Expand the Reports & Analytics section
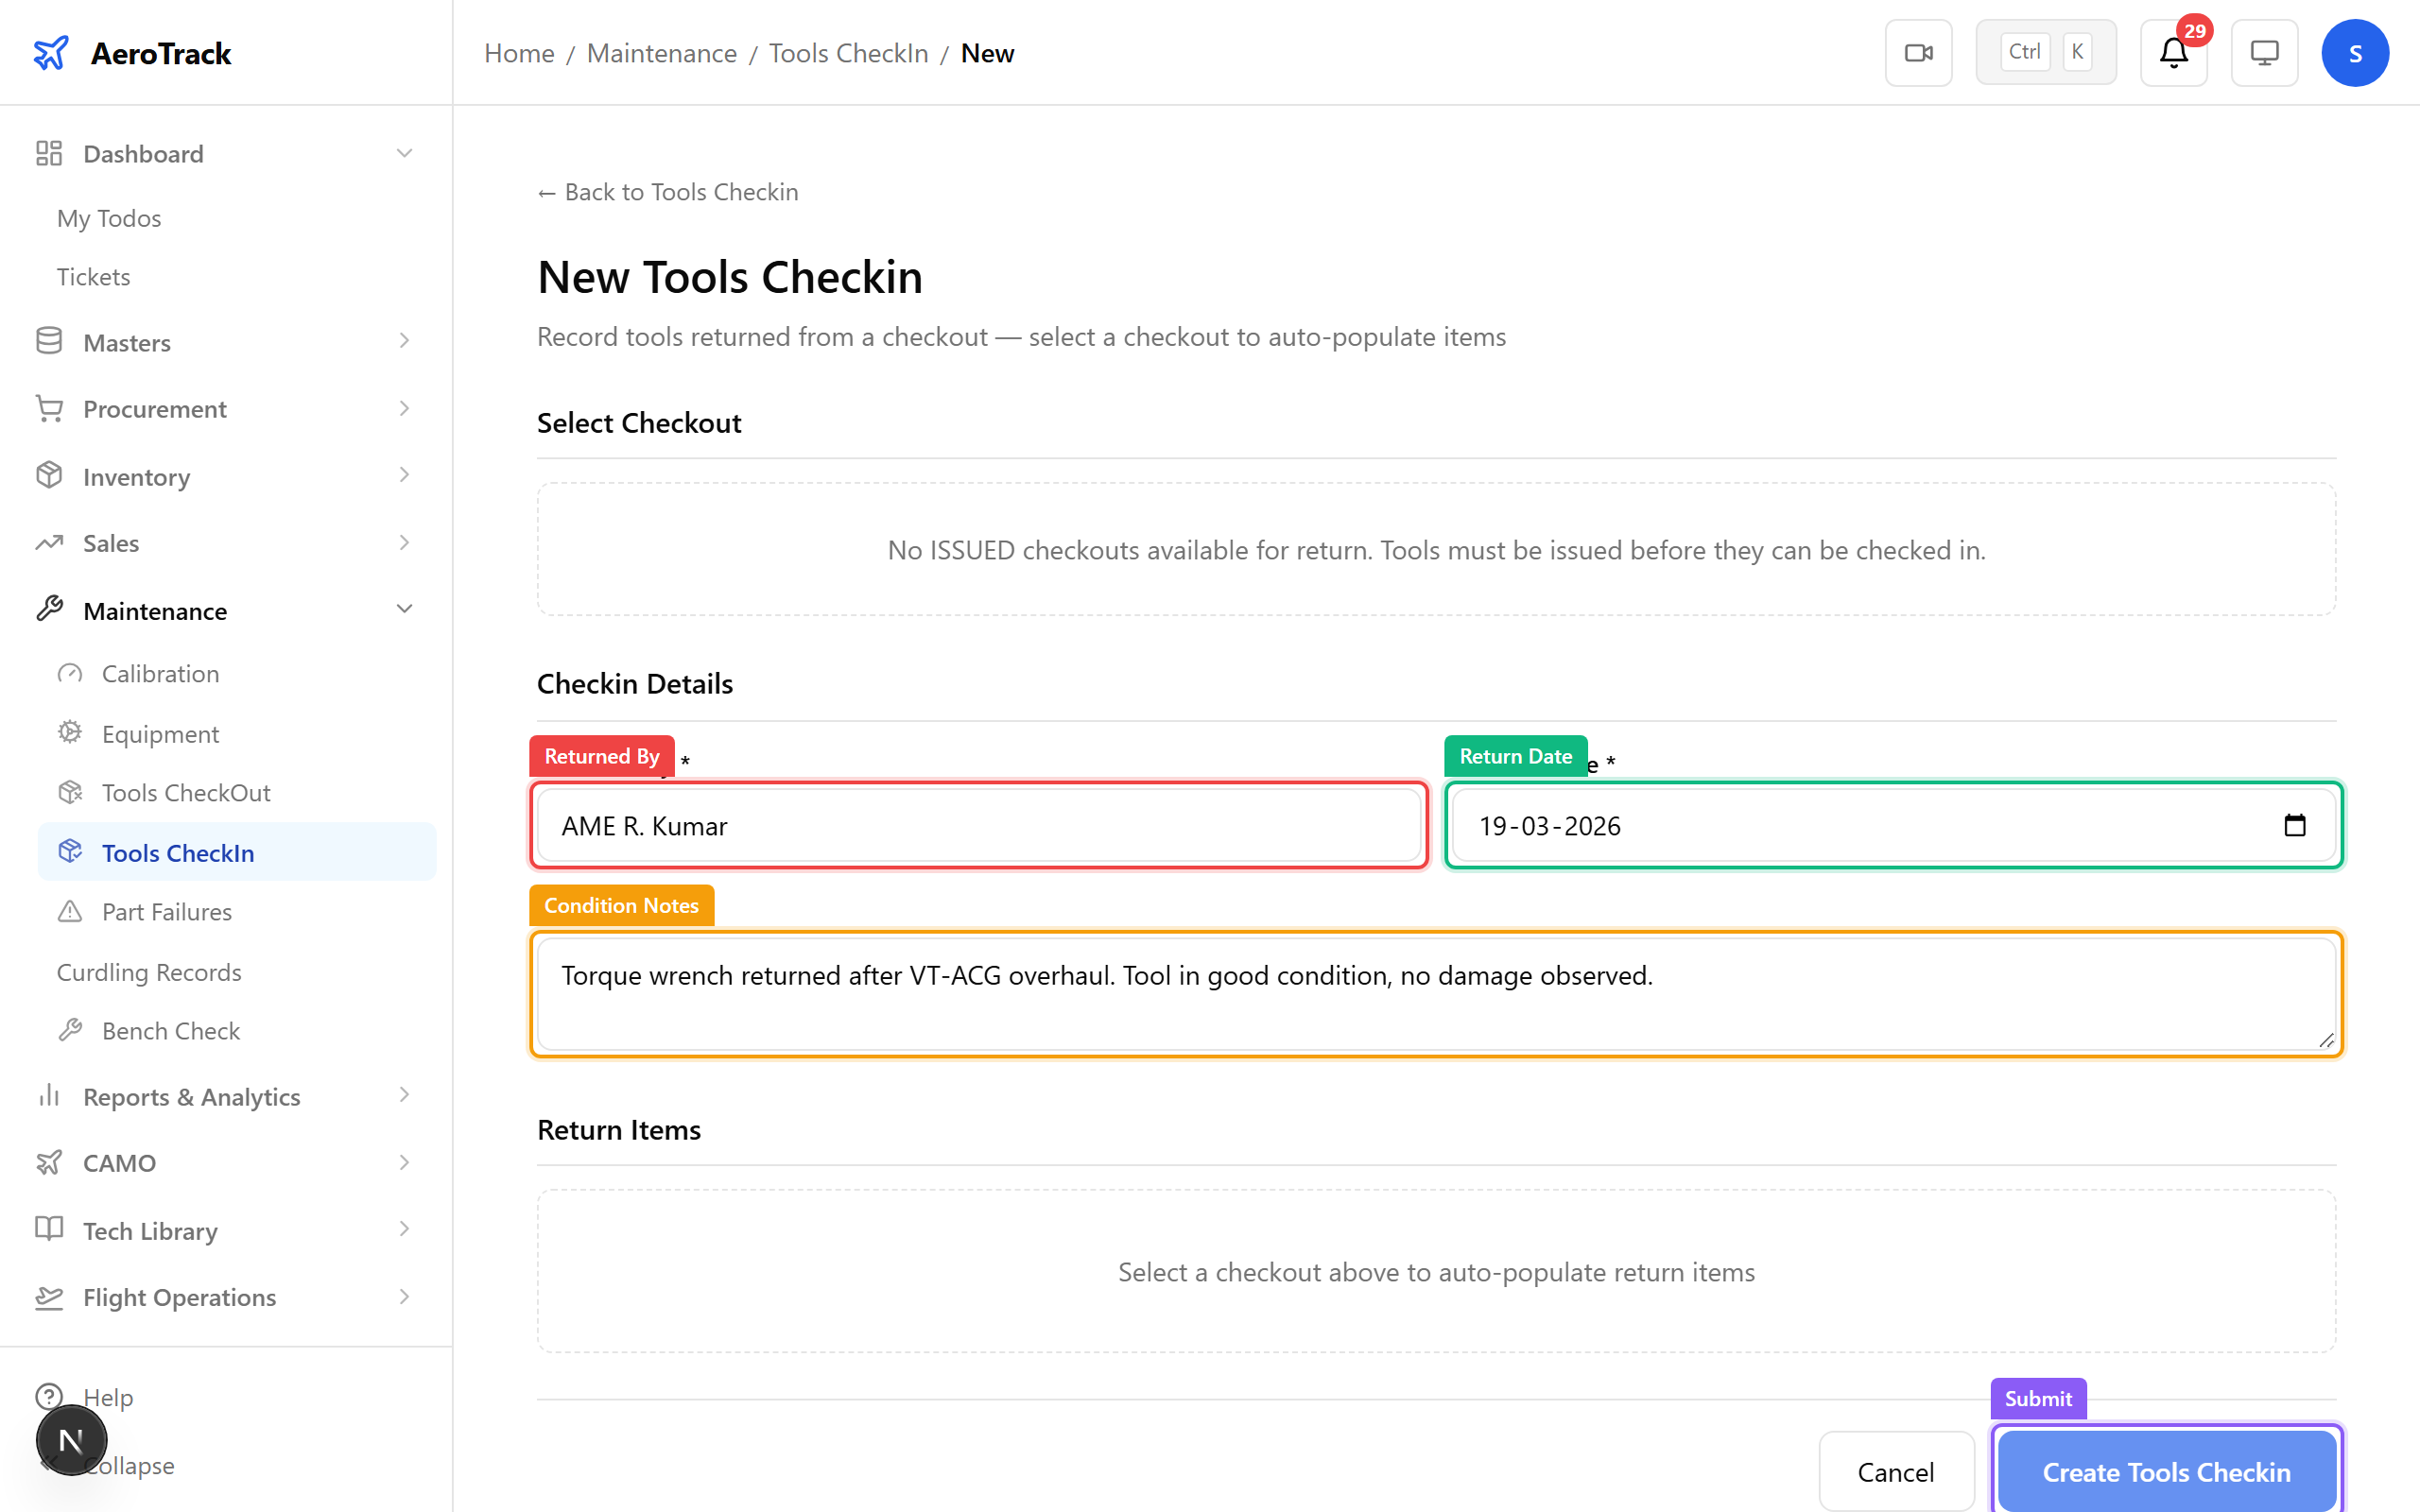This screenshot has height=1512, width=2420. coord(404,1096)
